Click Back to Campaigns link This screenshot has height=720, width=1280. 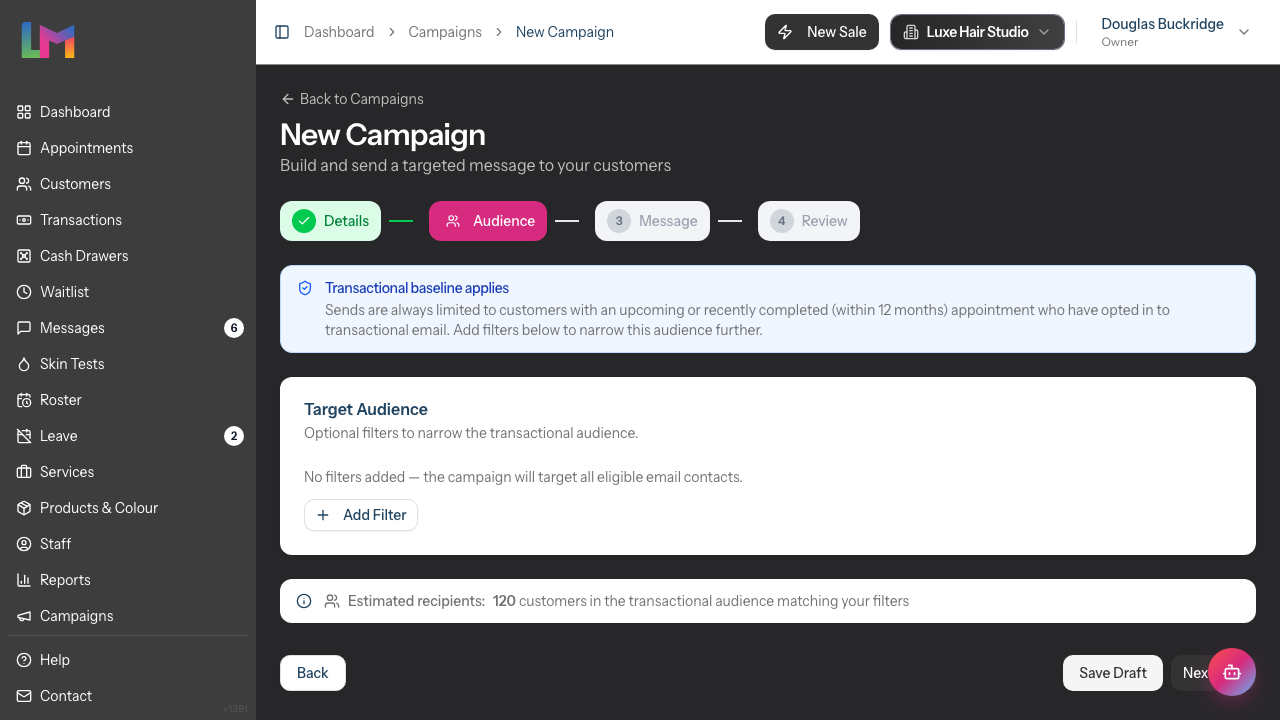point(352,99)
